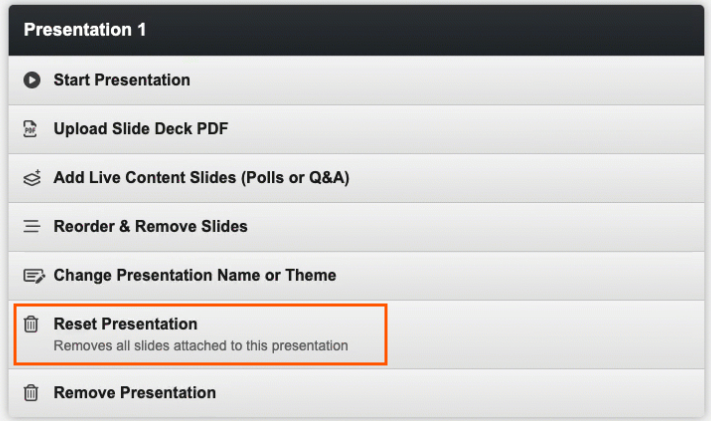Open Change Presentation Name or Theme
This screenshot has height=421, width=711.
194,275
